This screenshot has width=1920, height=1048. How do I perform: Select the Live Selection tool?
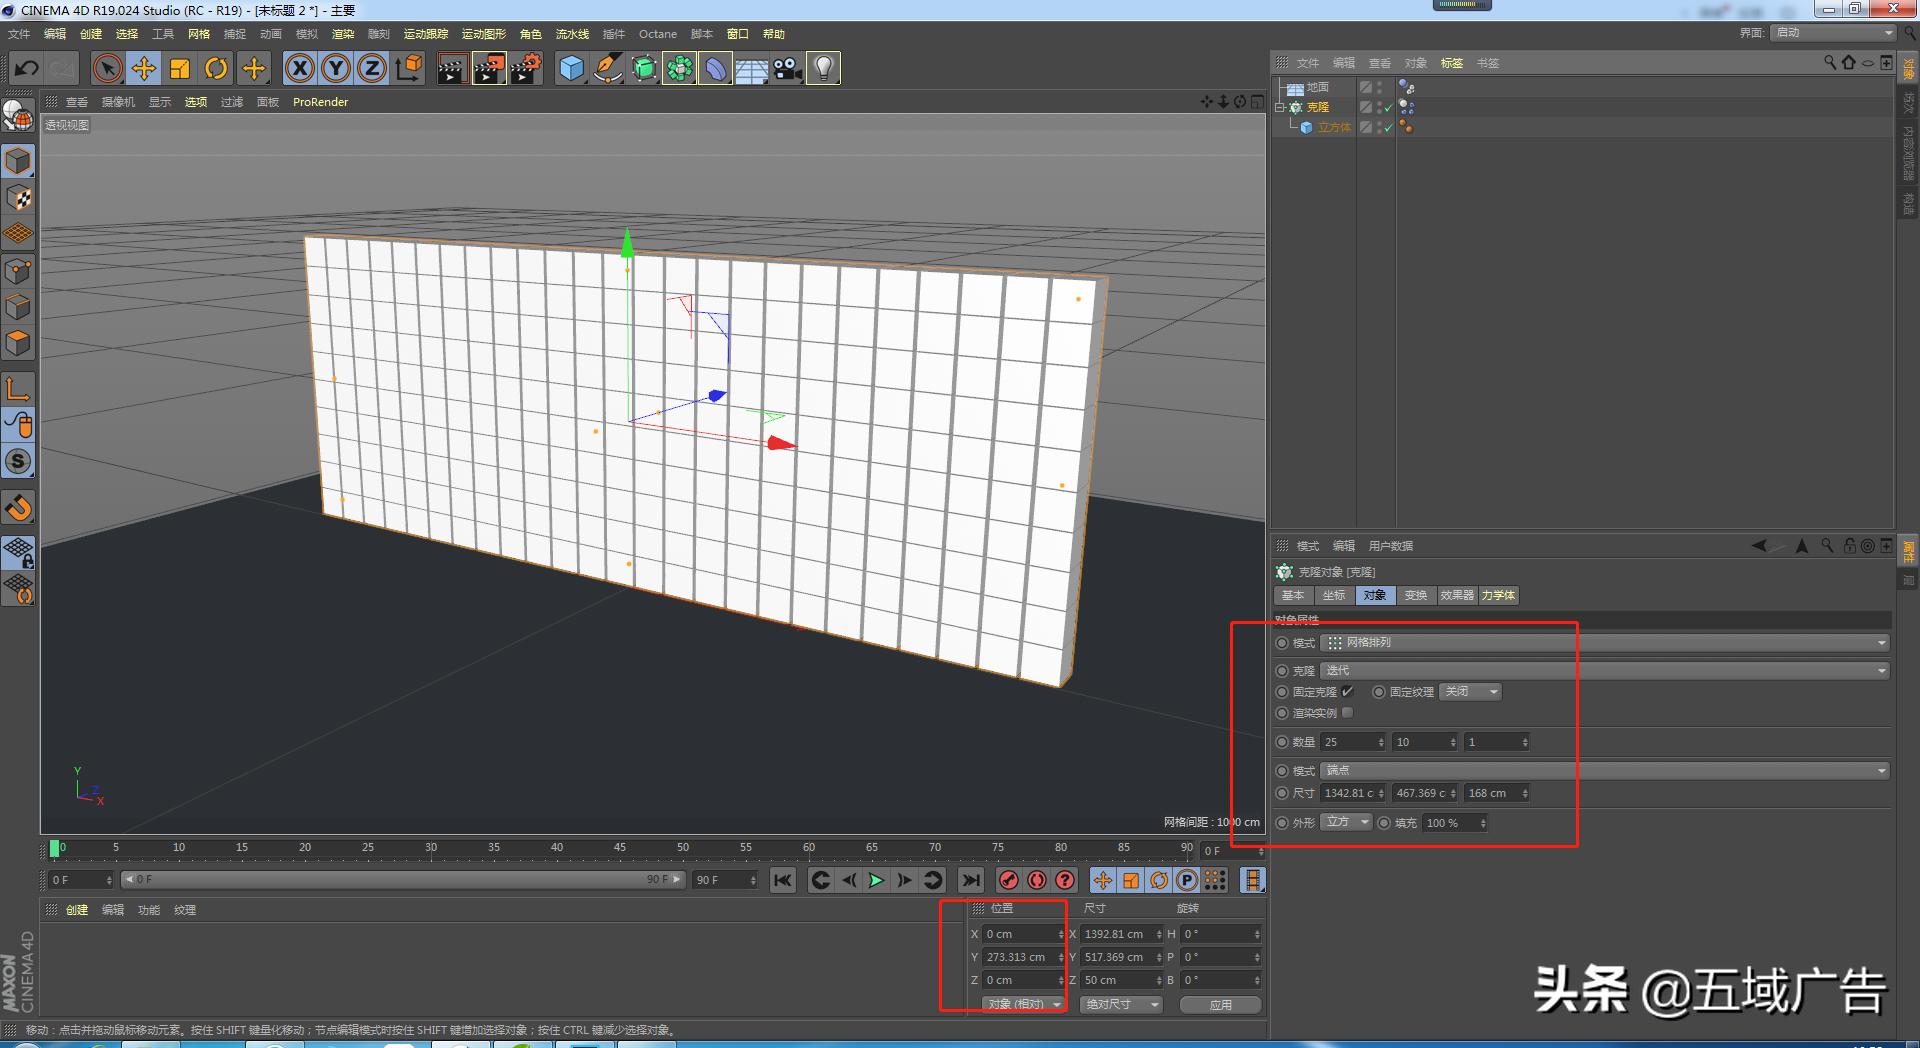(x=106, y=68)
